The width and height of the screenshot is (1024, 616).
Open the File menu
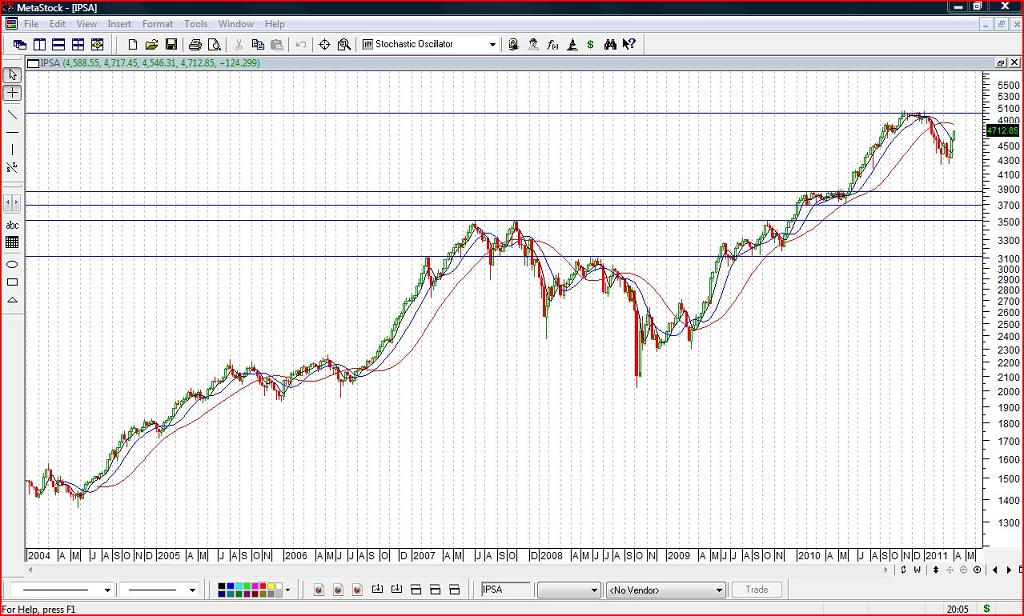click(x=31, y=24)
